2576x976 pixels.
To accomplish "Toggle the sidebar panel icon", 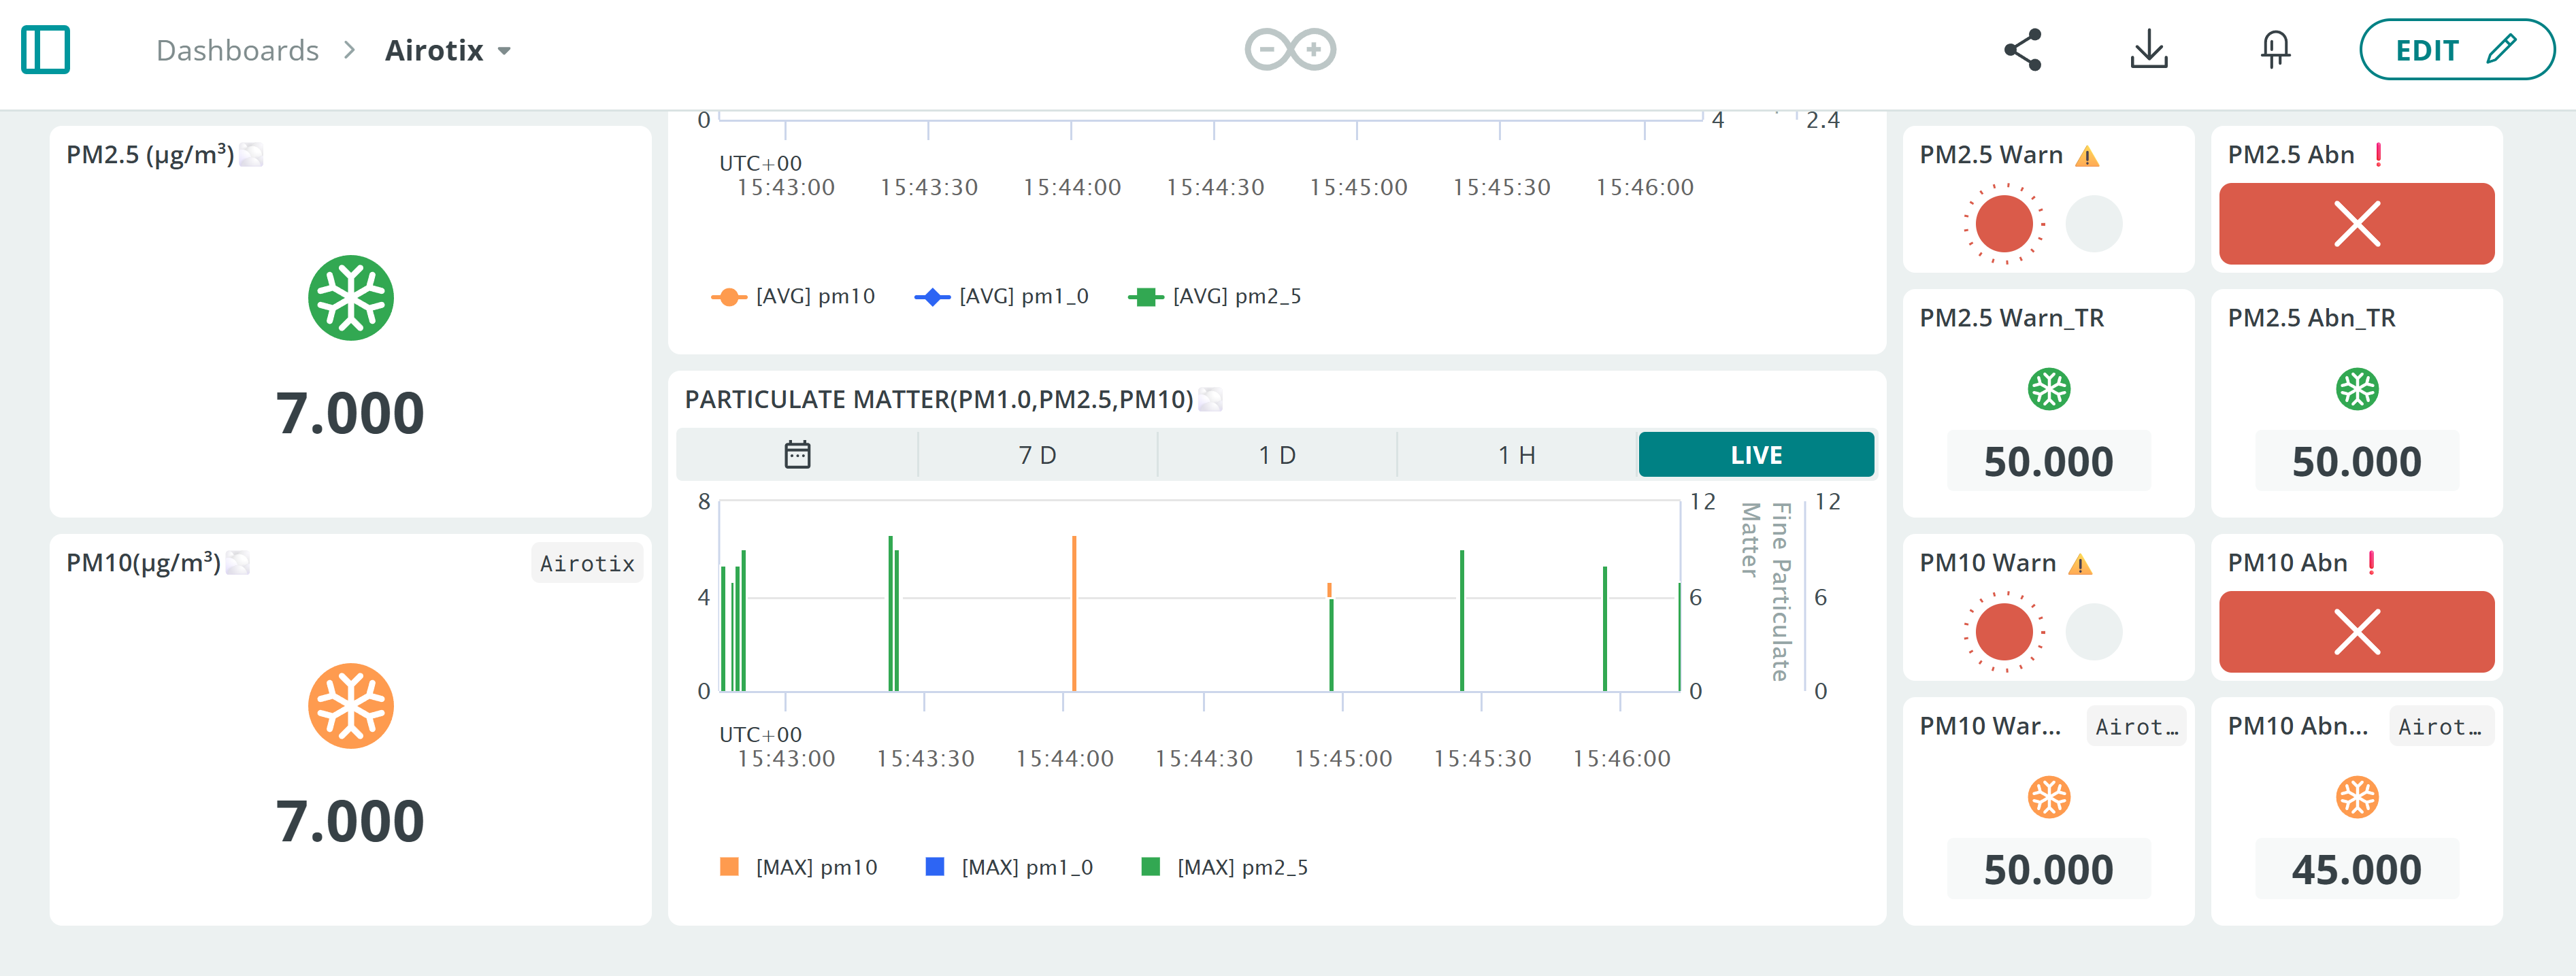I will pyautogui.click(x=45, y=49).
